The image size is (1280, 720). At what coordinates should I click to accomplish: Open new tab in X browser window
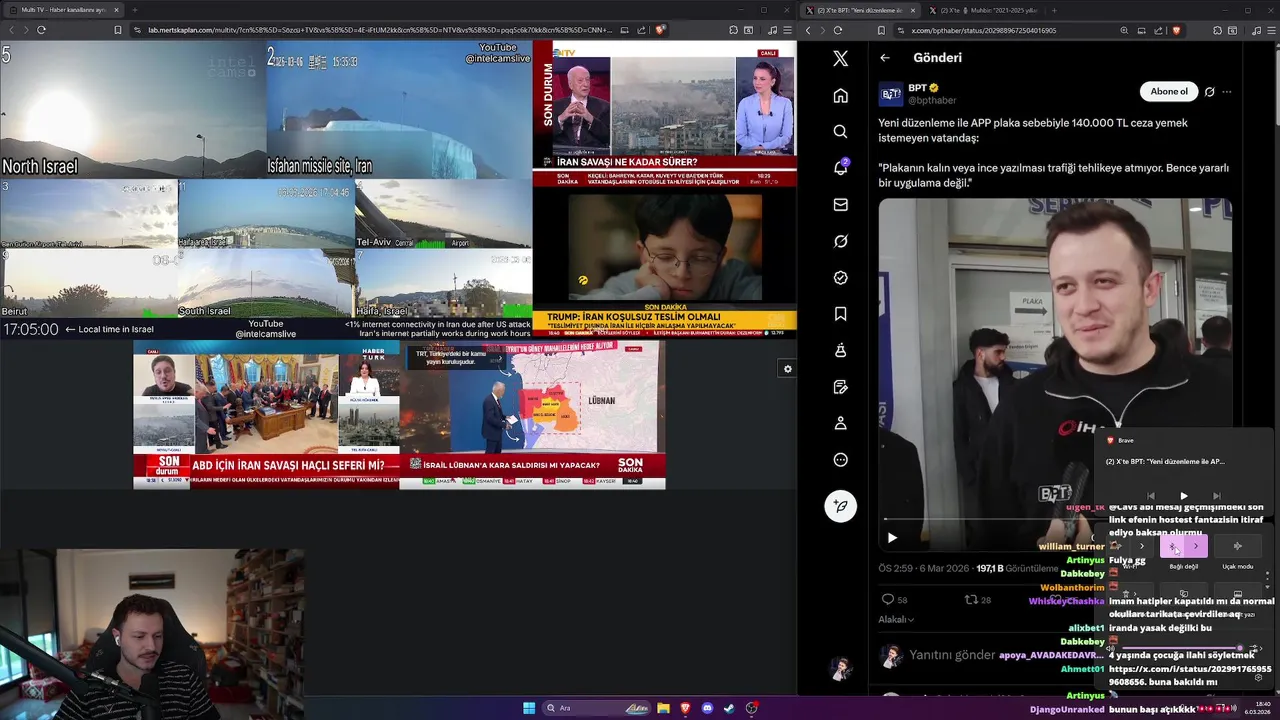[x=1053, y=10]
